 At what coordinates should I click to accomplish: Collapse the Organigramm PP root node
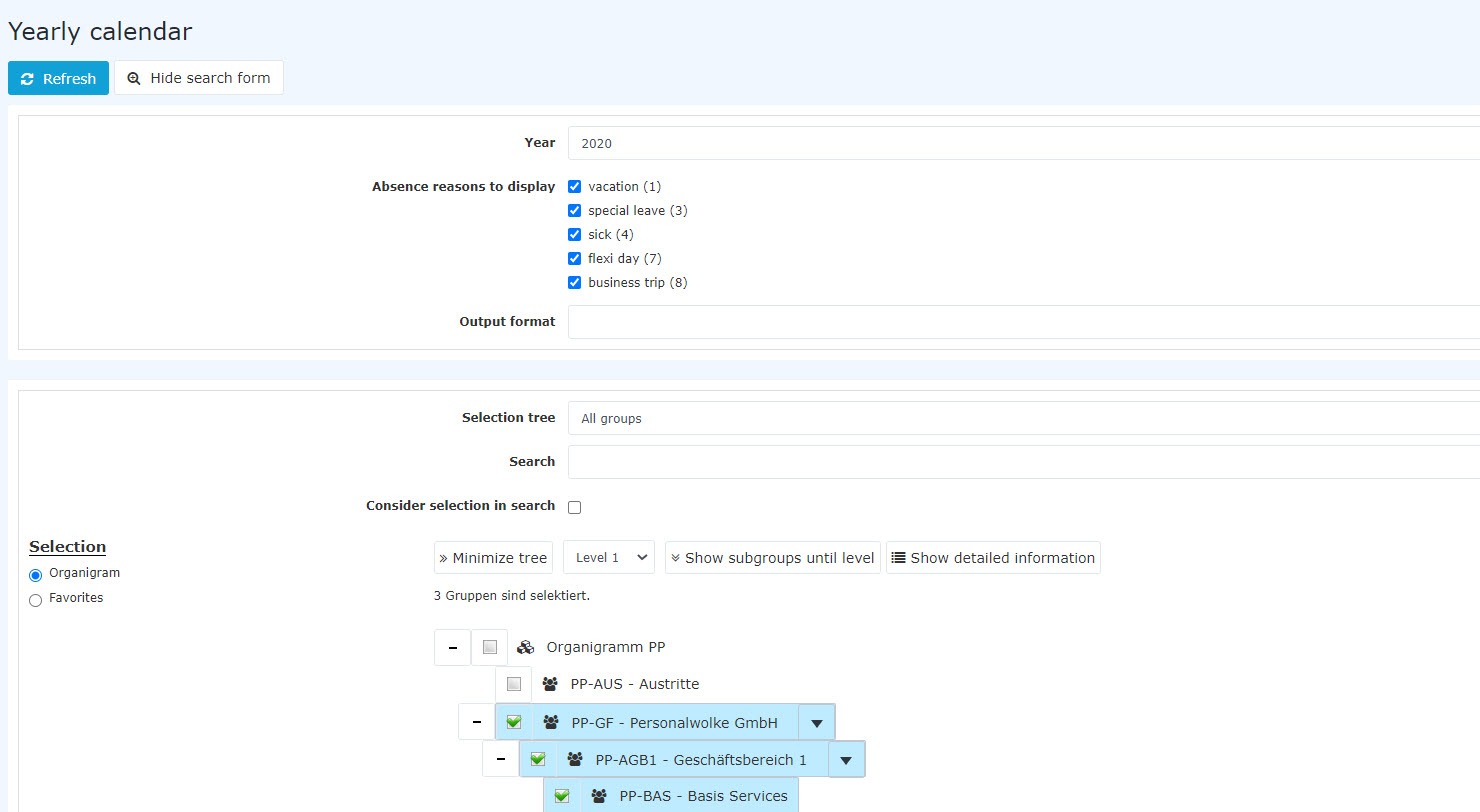click(452, 647)
